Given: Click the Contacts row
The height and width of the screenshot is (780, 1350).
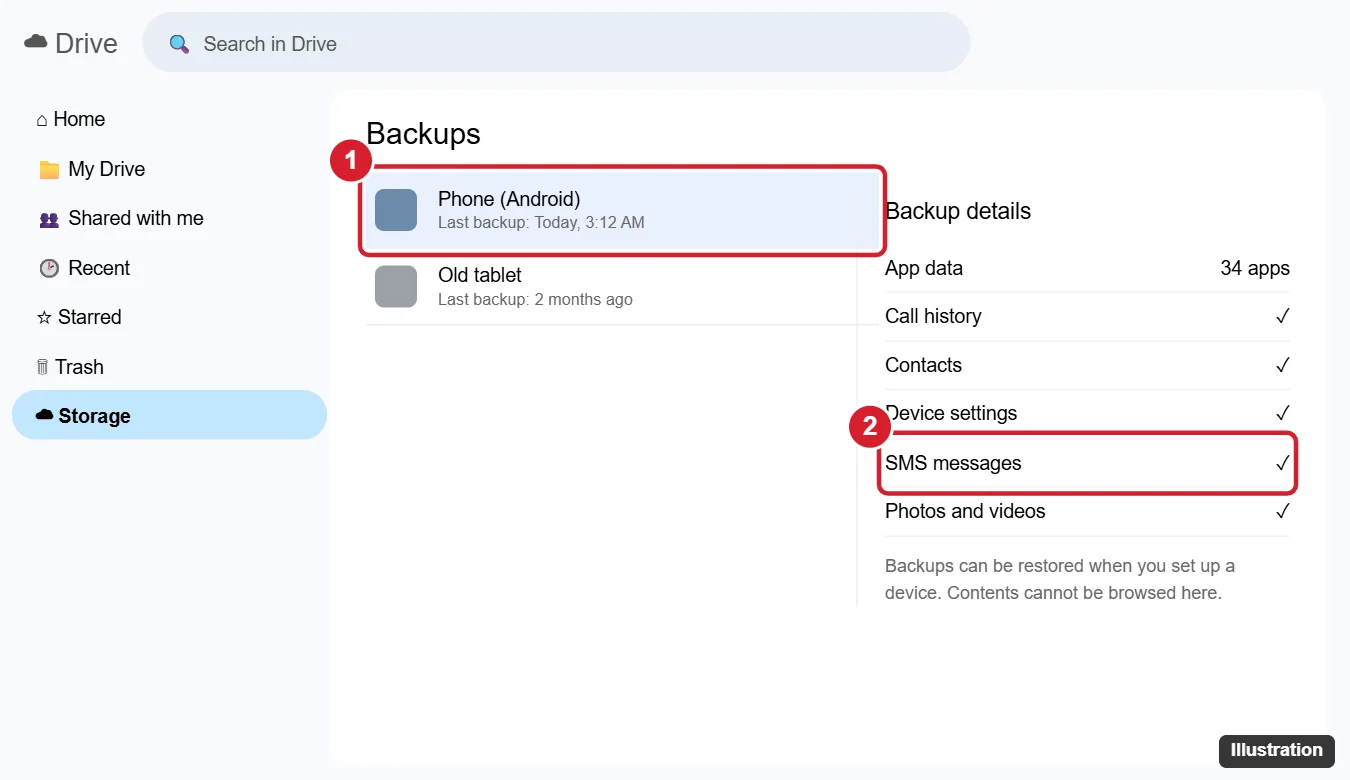Looking at the screenshot, I should pos(1087,365).
